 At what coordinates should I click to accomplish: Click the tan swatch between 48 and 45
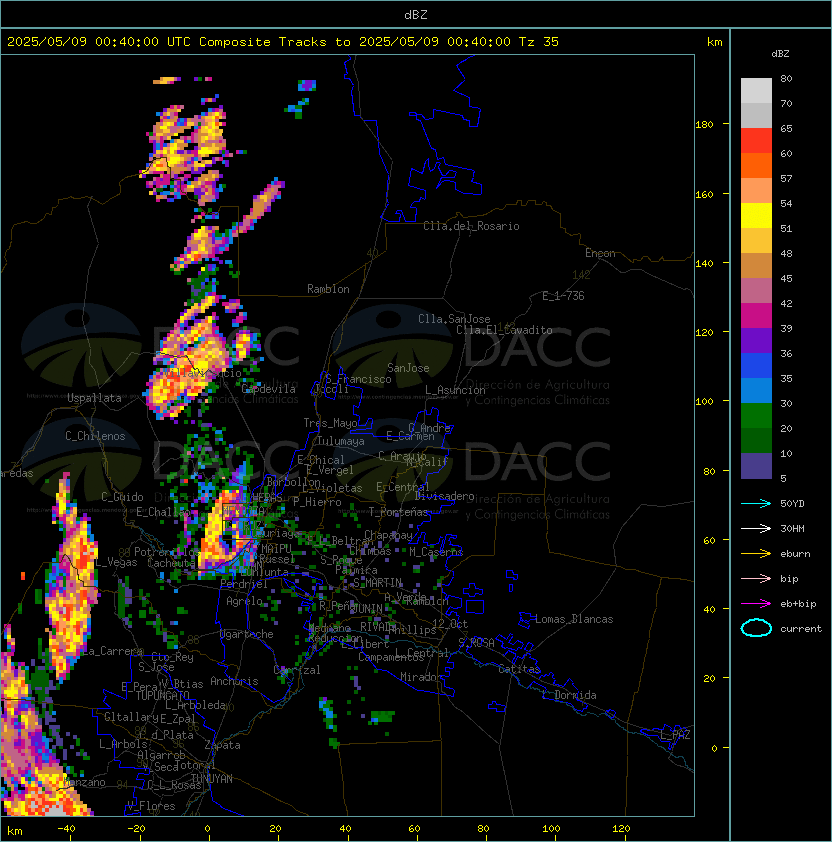click(756, 265)
